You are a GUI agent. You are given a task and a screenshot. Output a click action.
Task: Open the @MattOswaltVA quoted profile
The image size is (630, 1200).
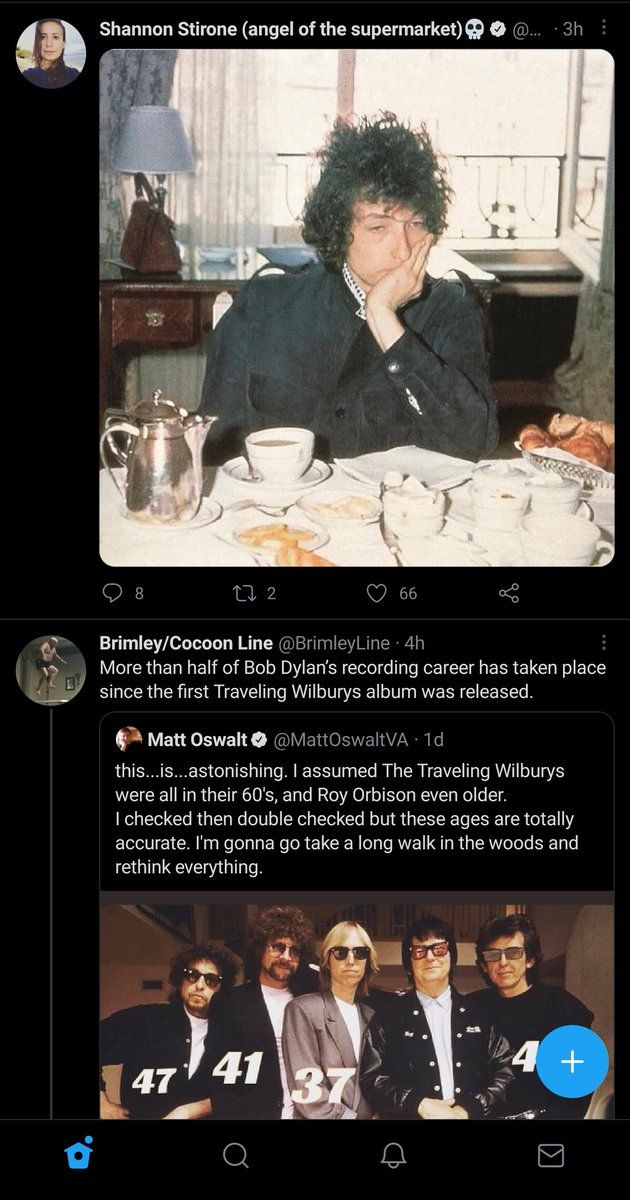344,740
